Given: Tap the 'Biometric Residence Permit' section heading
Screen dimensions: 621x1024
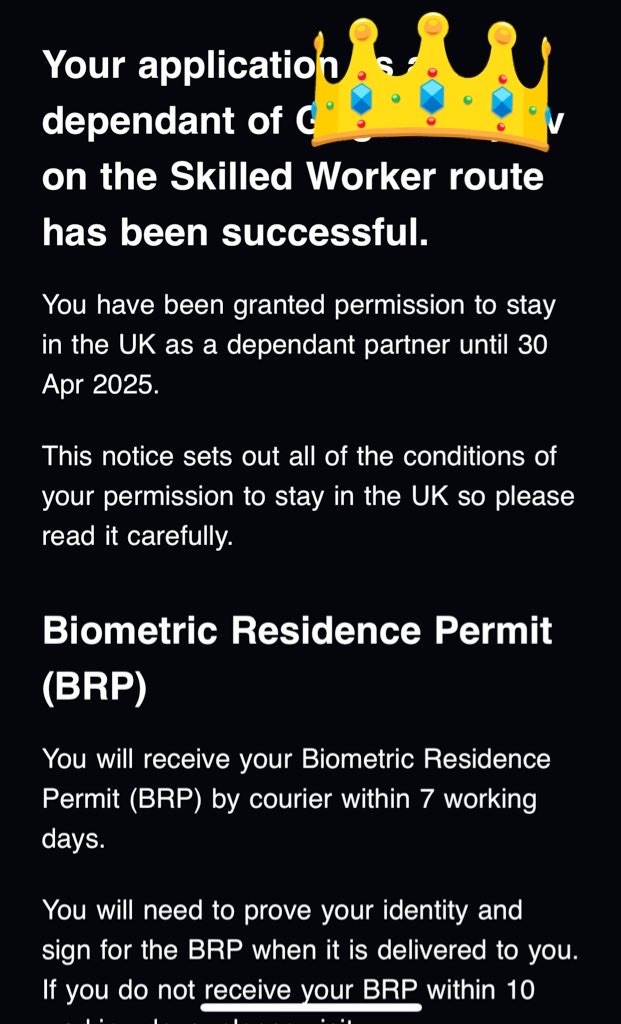Looking at the screenshot, I should point(297,631).
